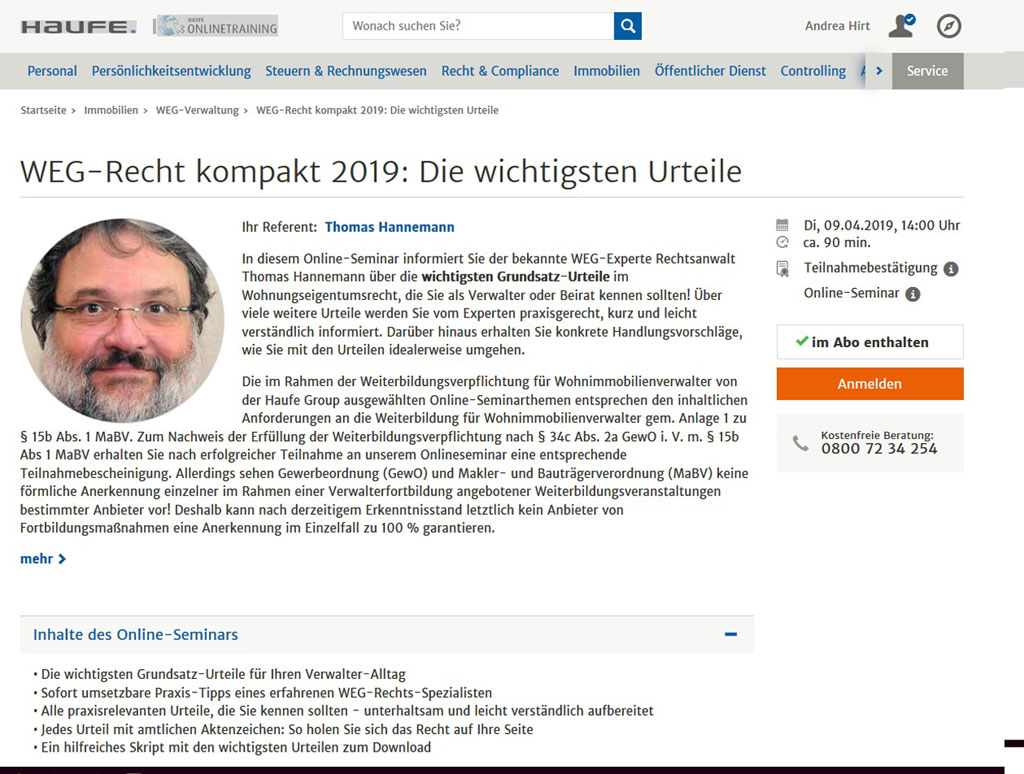Image resolution: width=1024 pixels, height=774 pixels.
Task: Open the Immobilien menu
Action: pyautogui.click(x=607, y=71)
